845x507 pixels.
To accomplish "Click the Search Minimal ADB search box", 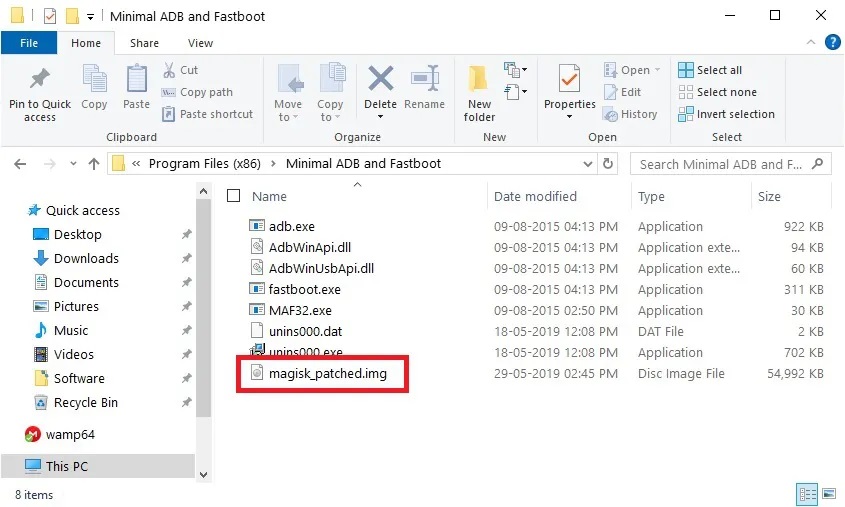I will click(x=724, y=164).
